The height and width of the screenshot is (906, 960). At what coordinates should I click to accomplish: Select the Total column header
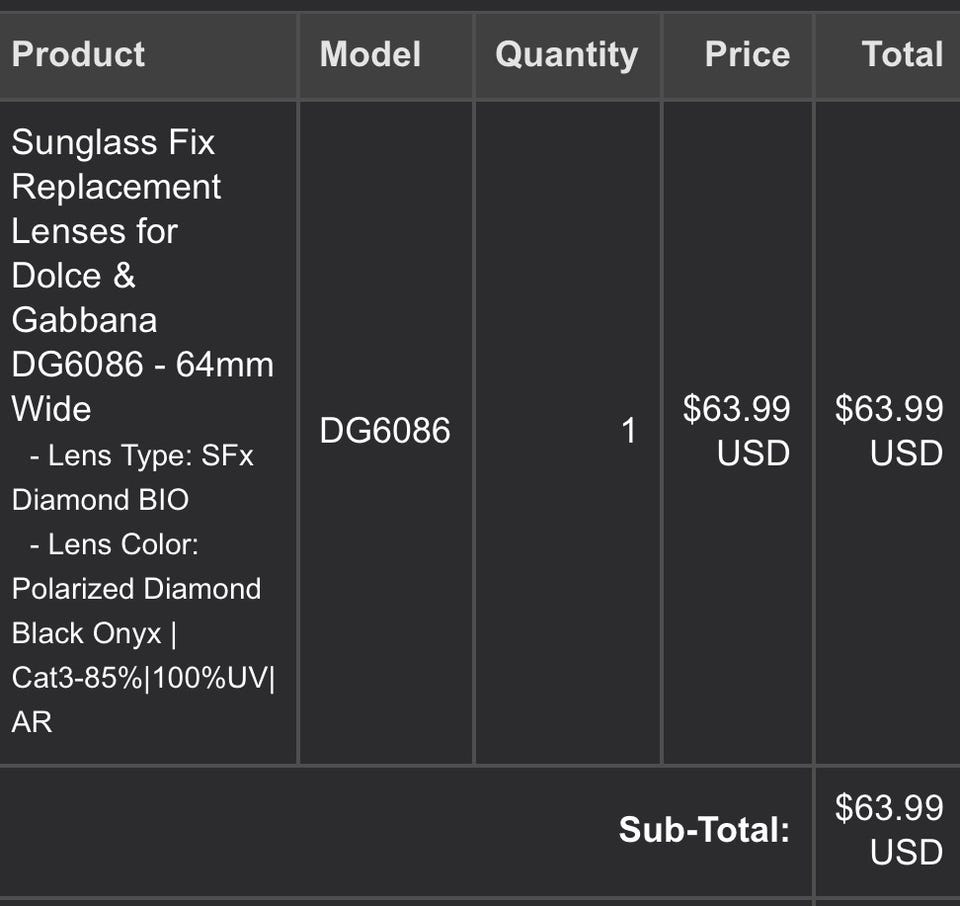tap(902, 54)
